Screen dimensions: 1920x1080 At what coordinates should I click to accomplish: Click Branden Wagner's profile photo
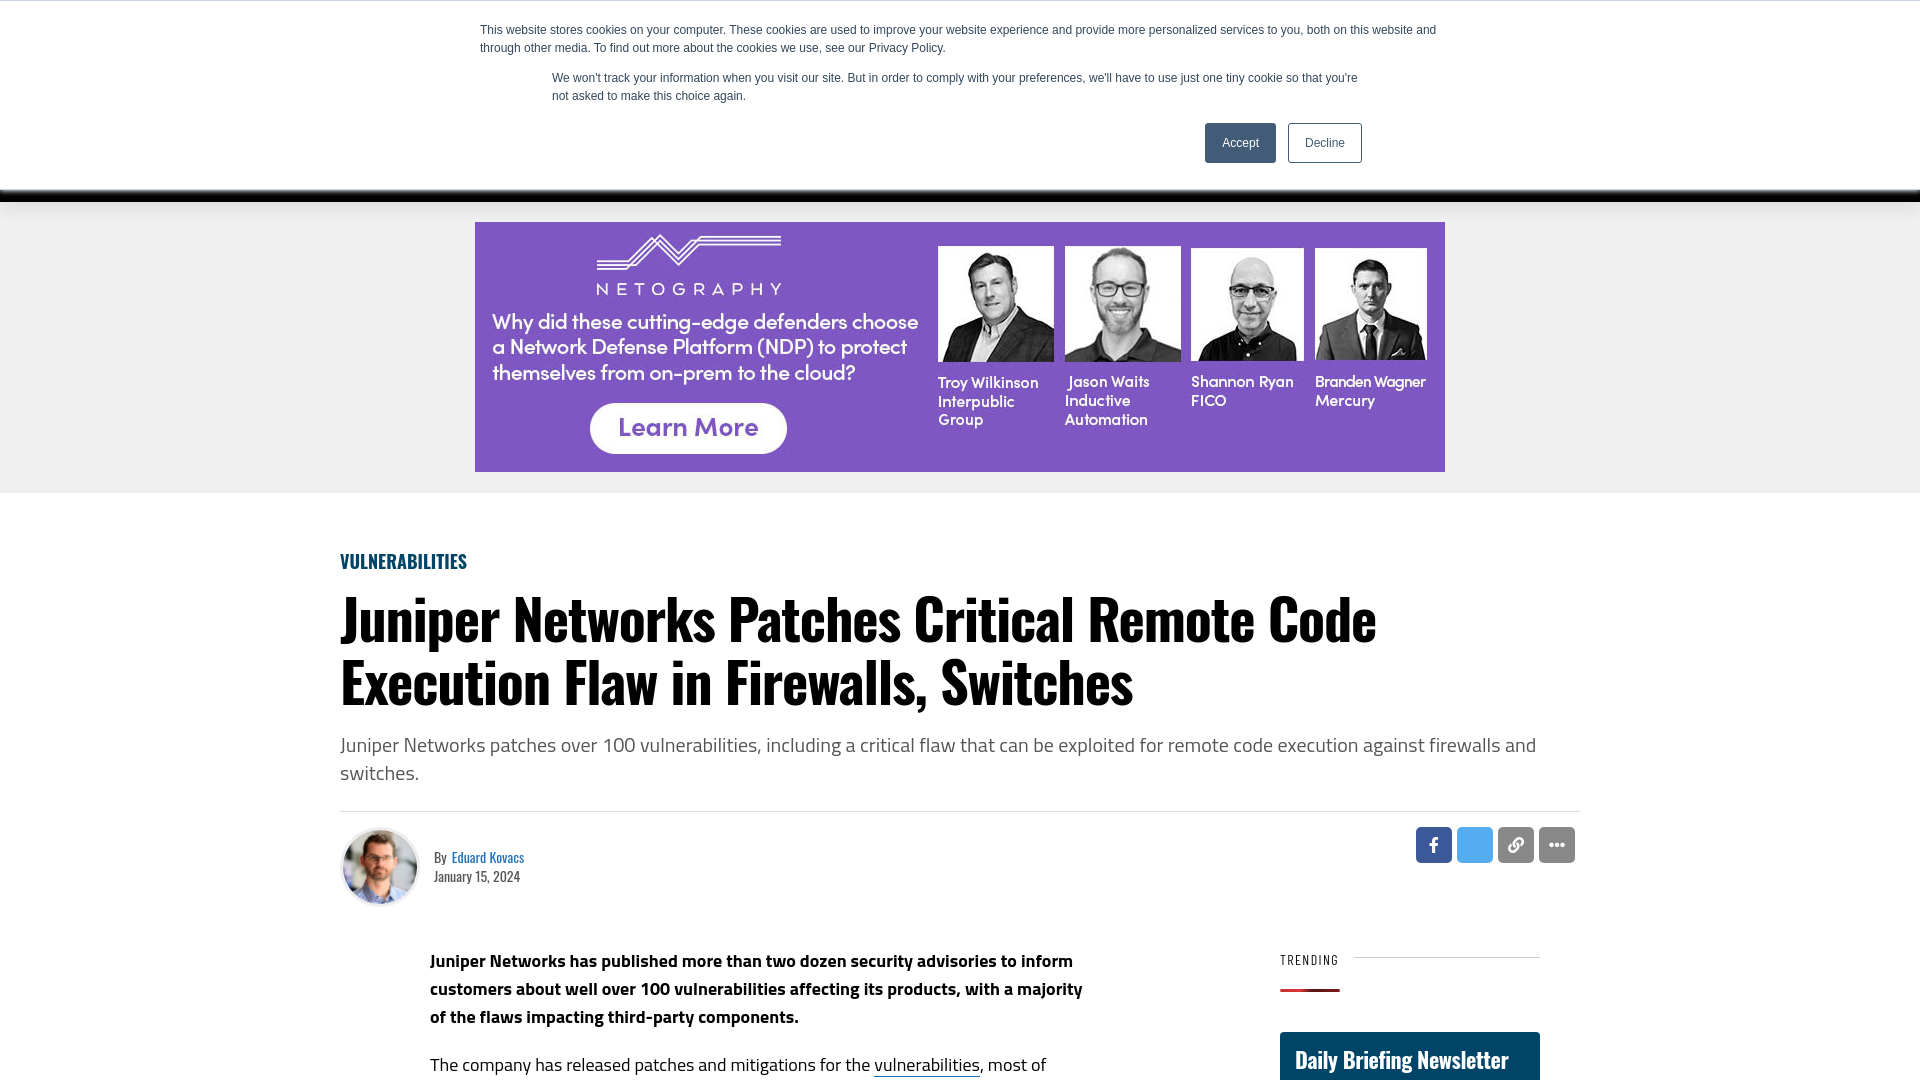pyautogui.click(x=1370, y=303)
